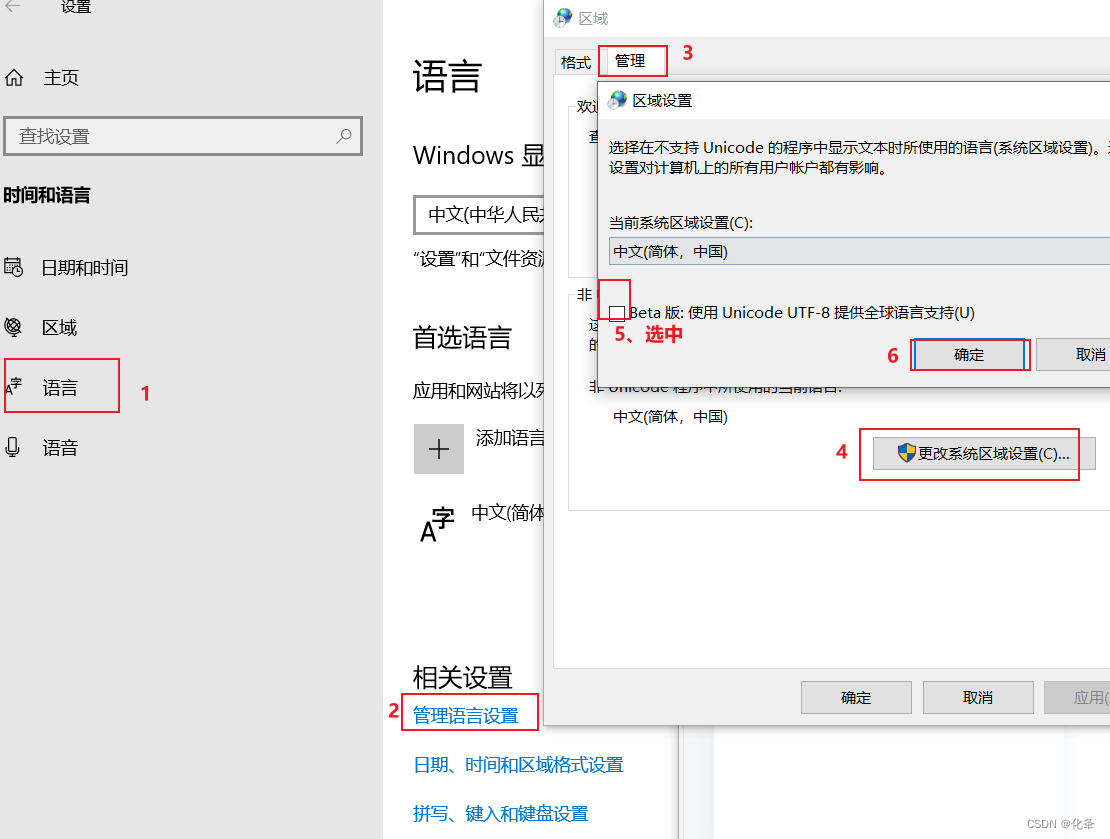Switch to the 管理 tab
Viewport: 1110px width, 839px height.
(x=632, y=61)
